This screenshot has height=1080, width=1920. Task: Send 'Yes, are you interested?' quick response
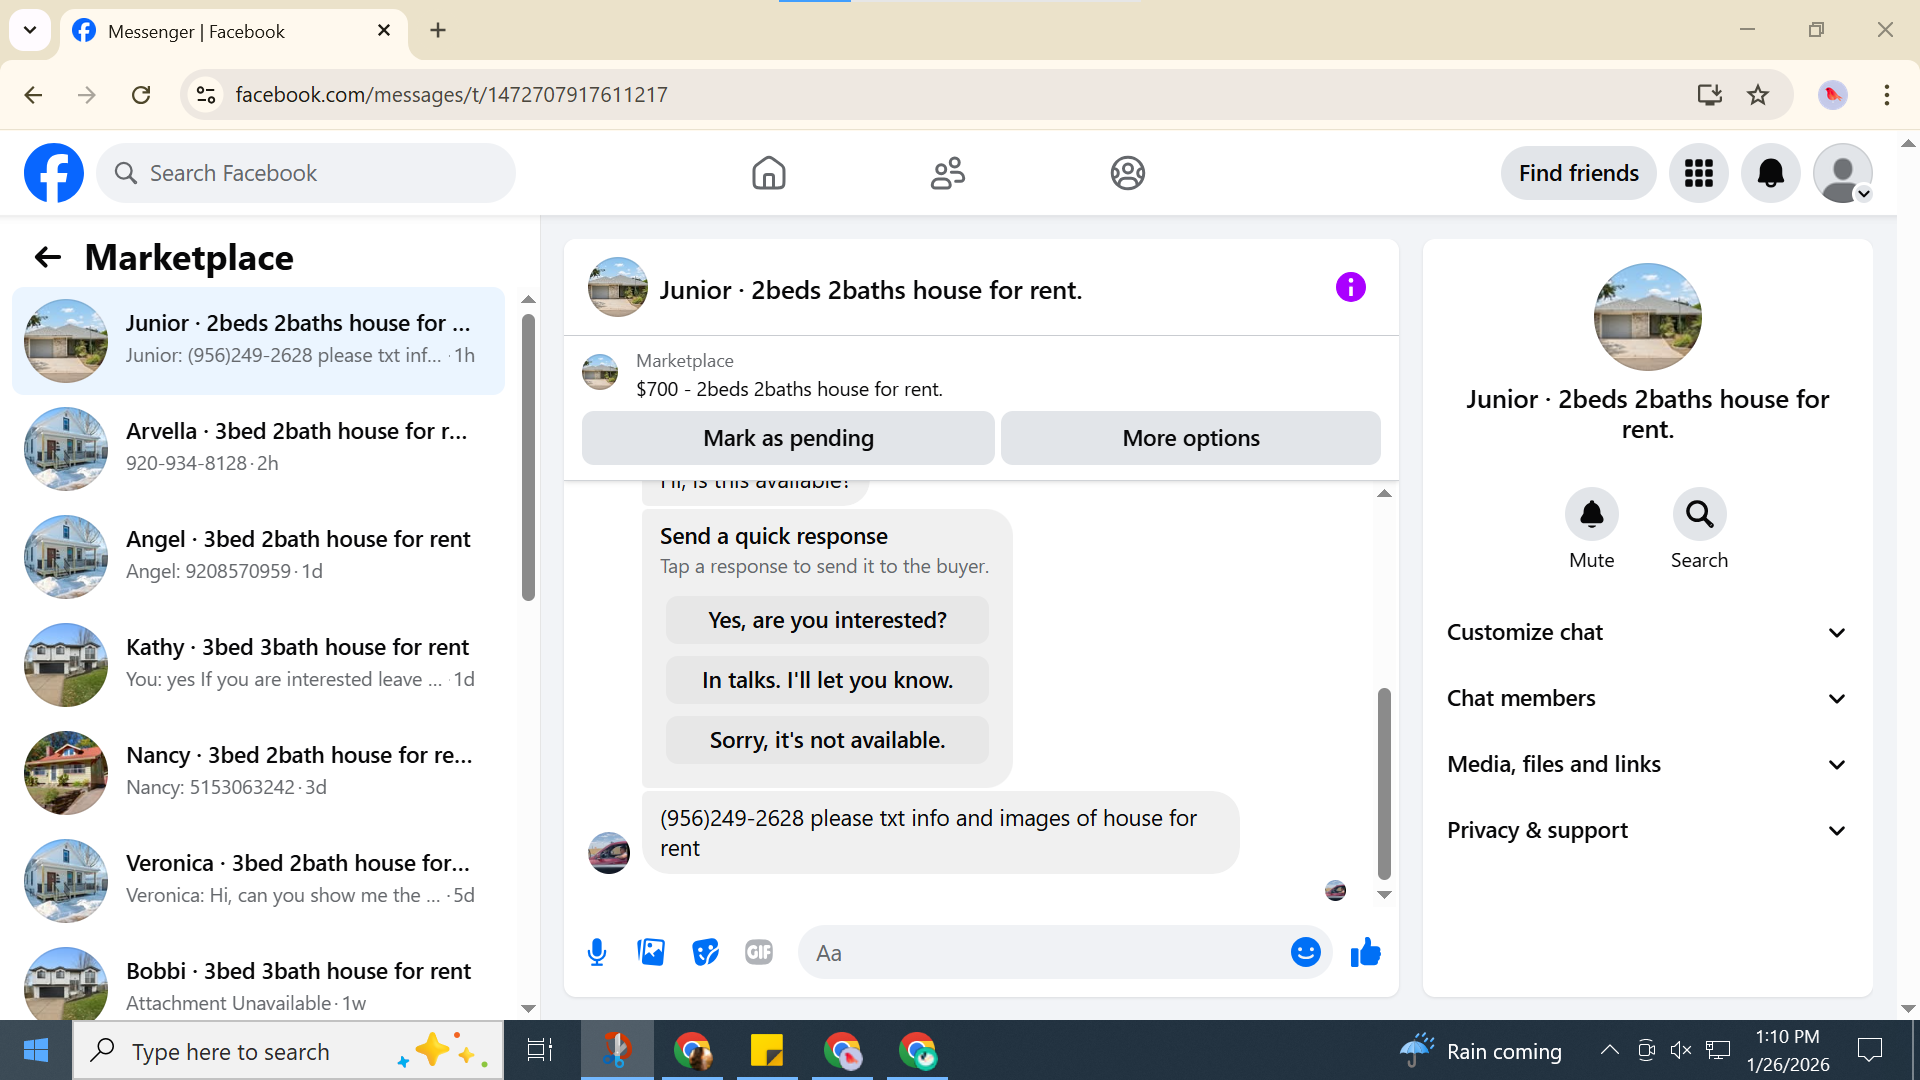click(x=827, y=620)
